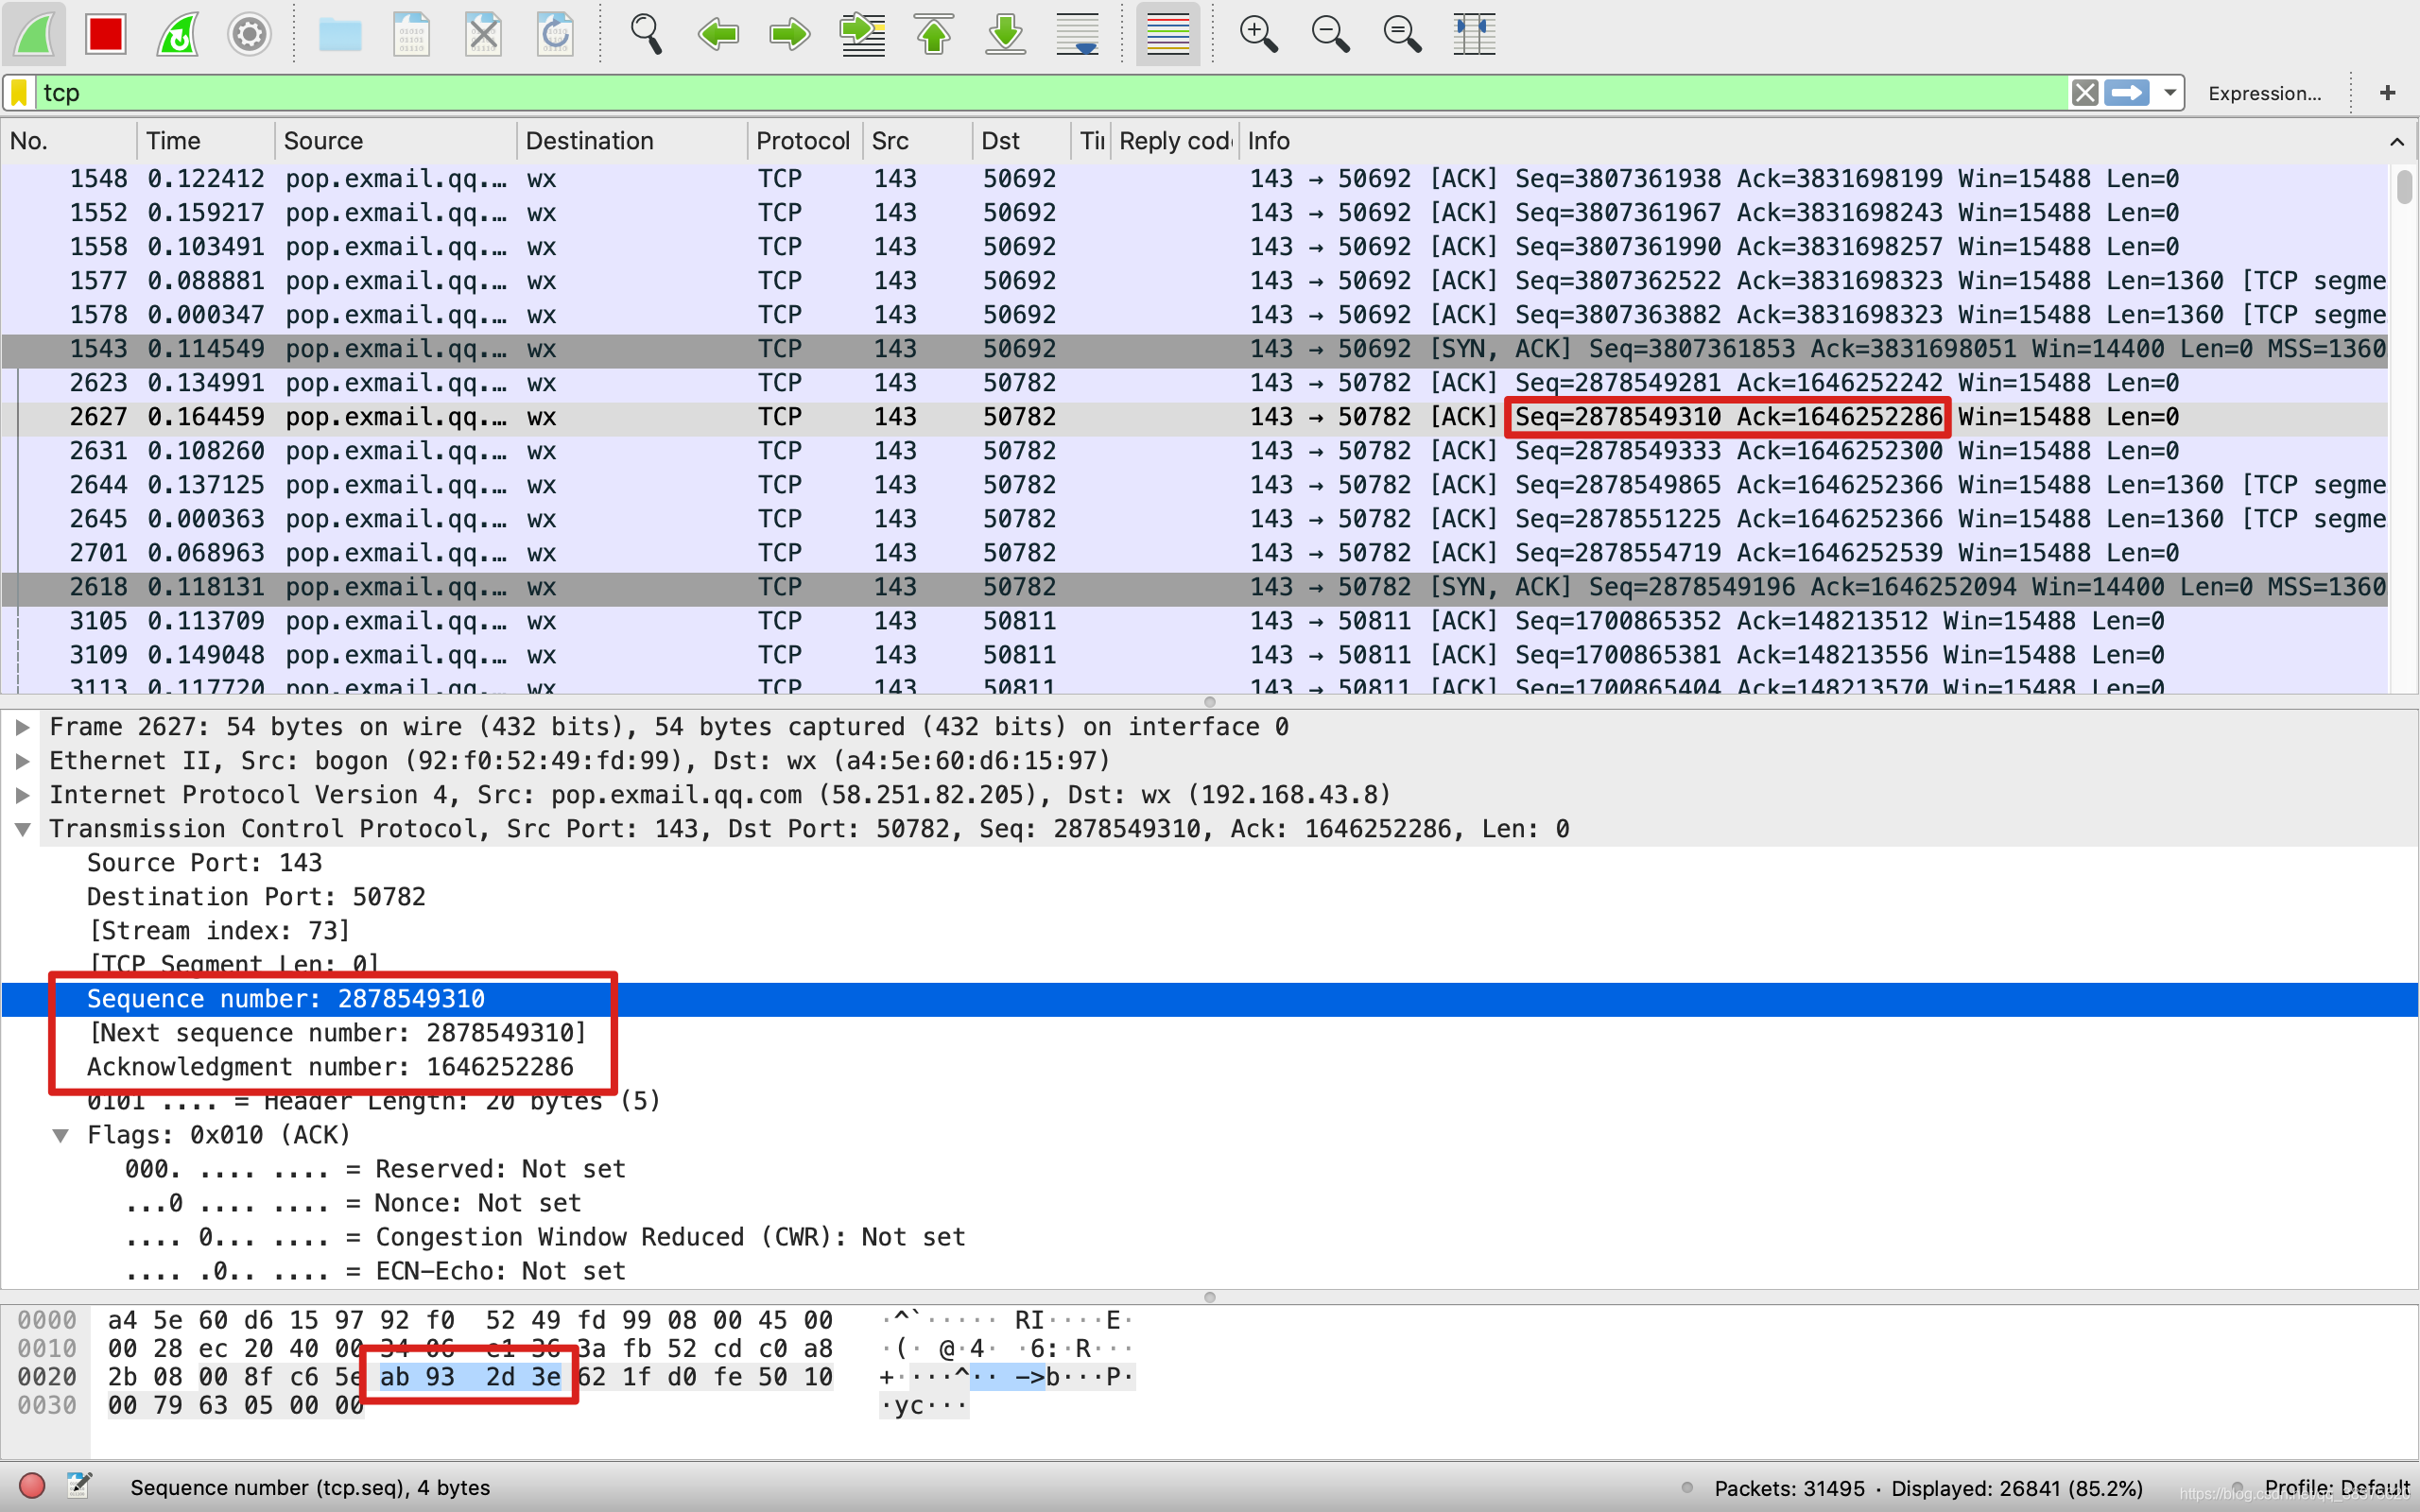Viewport: 2420px width, 1512px height.
Task: Go forward in packet history
Action: (789, 34)
